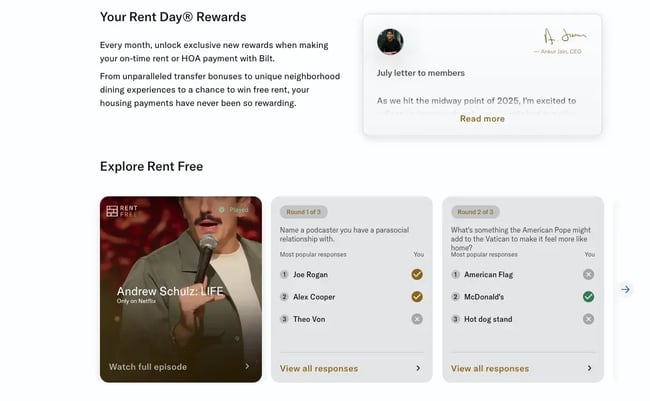
Task: Click the Rent Free logo icon
Action: 112,211
